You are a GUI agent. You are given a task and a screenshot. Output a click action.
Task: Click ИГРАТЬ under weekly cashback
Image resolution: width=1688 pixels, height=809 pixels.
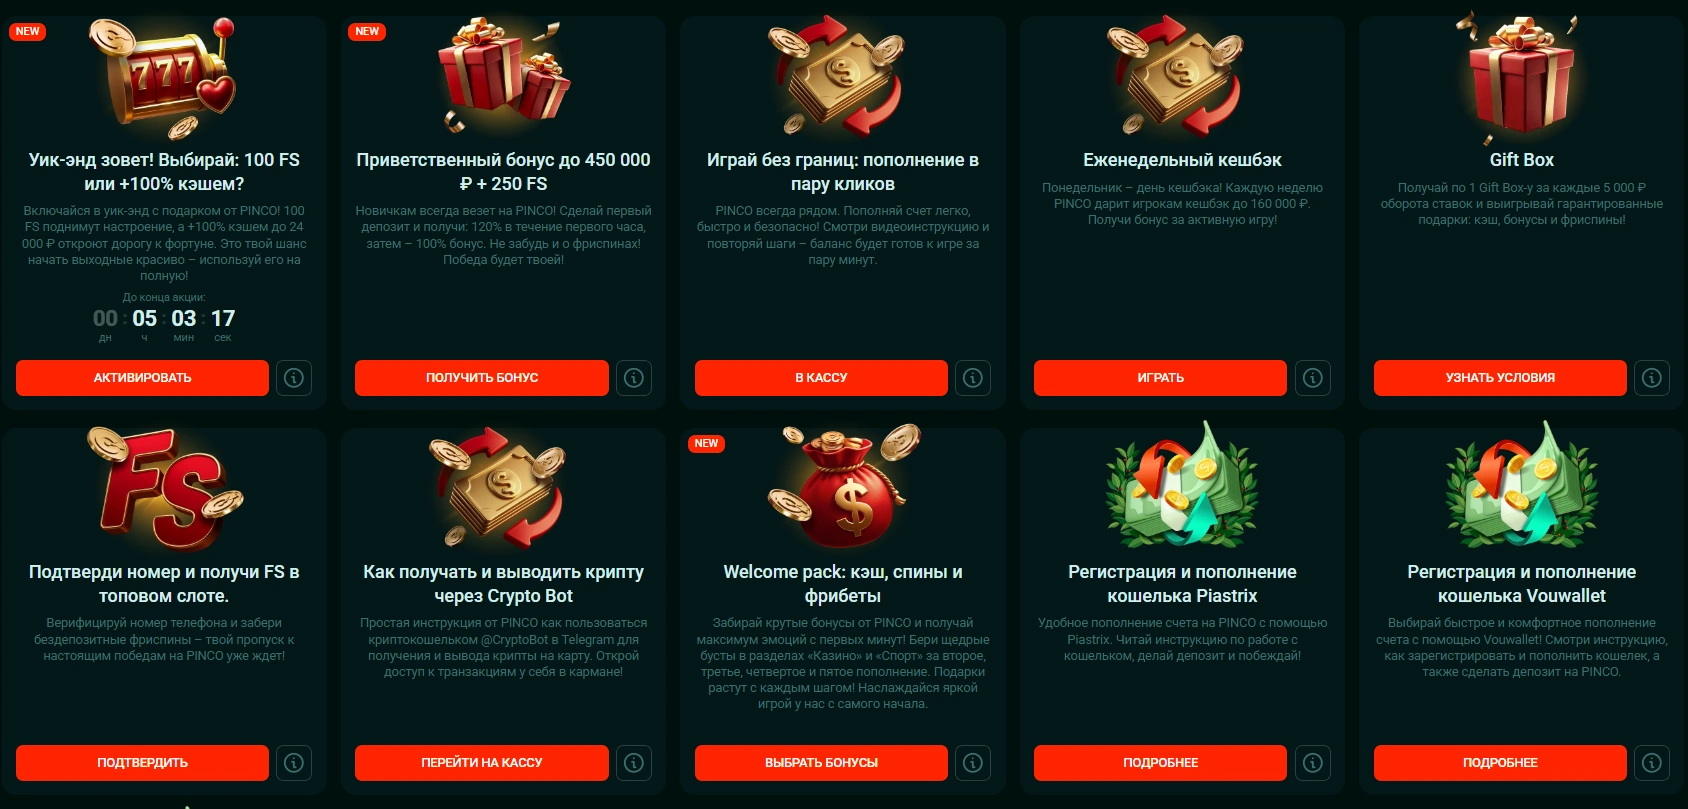click(x=1160, y=378)
